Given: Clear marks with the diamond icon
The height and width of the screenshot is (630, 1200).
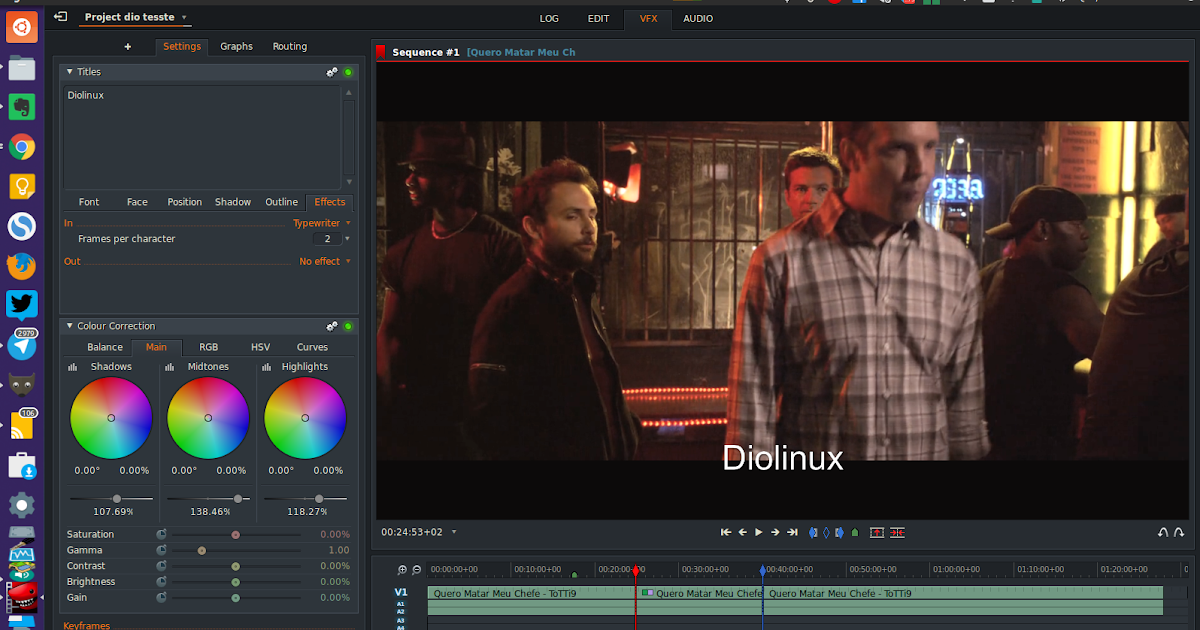Looking at the screenshot, I should click(x=826, y=533).
